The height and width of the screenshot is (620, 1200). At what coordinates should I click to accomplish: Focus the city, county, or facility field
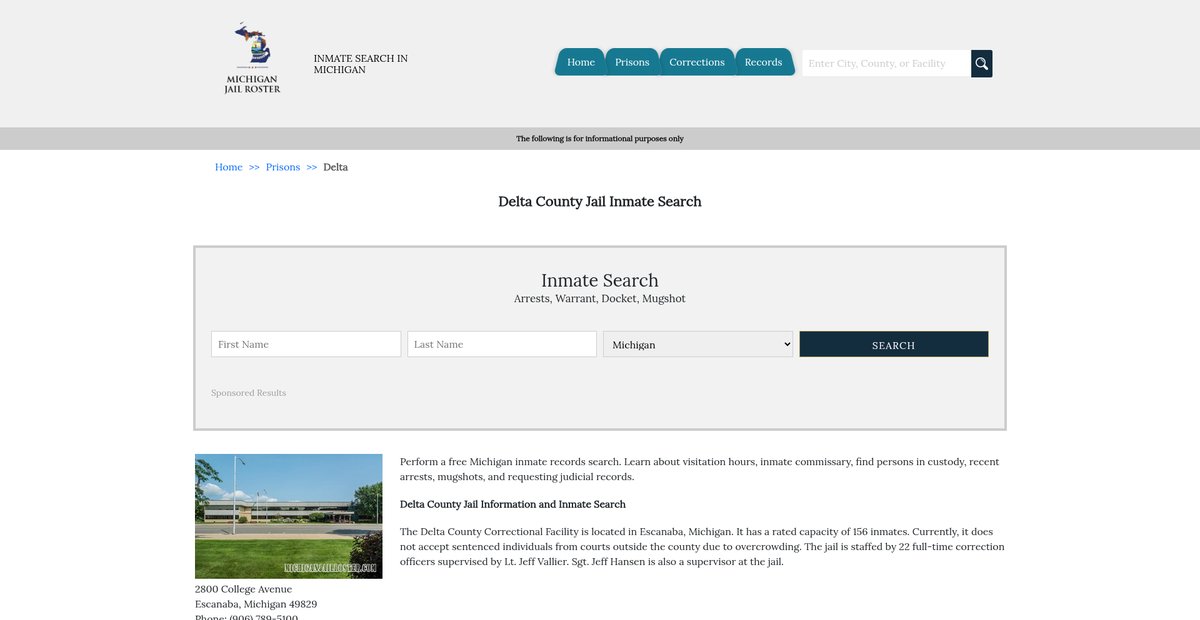coord(887,63)
